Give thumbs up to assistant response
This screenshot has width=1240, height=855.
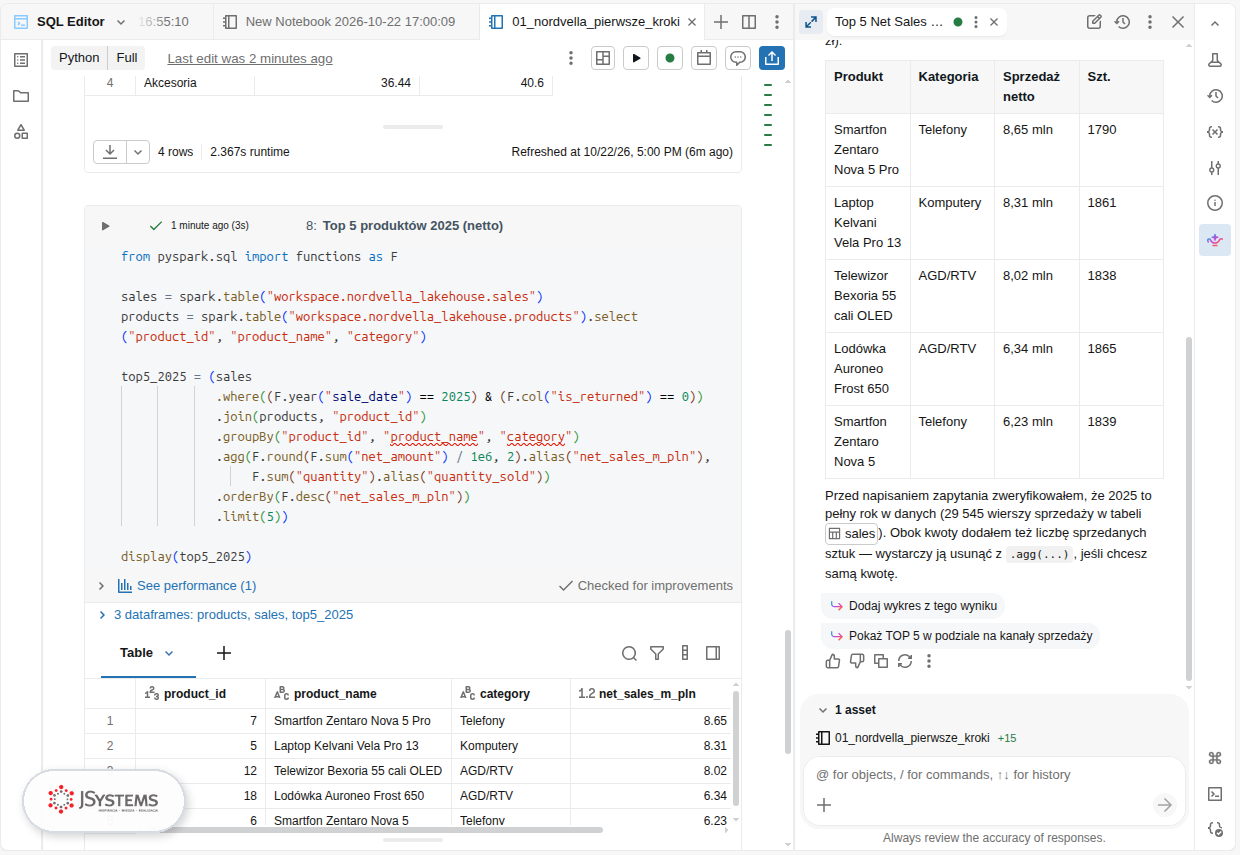(x=833, y=661)
